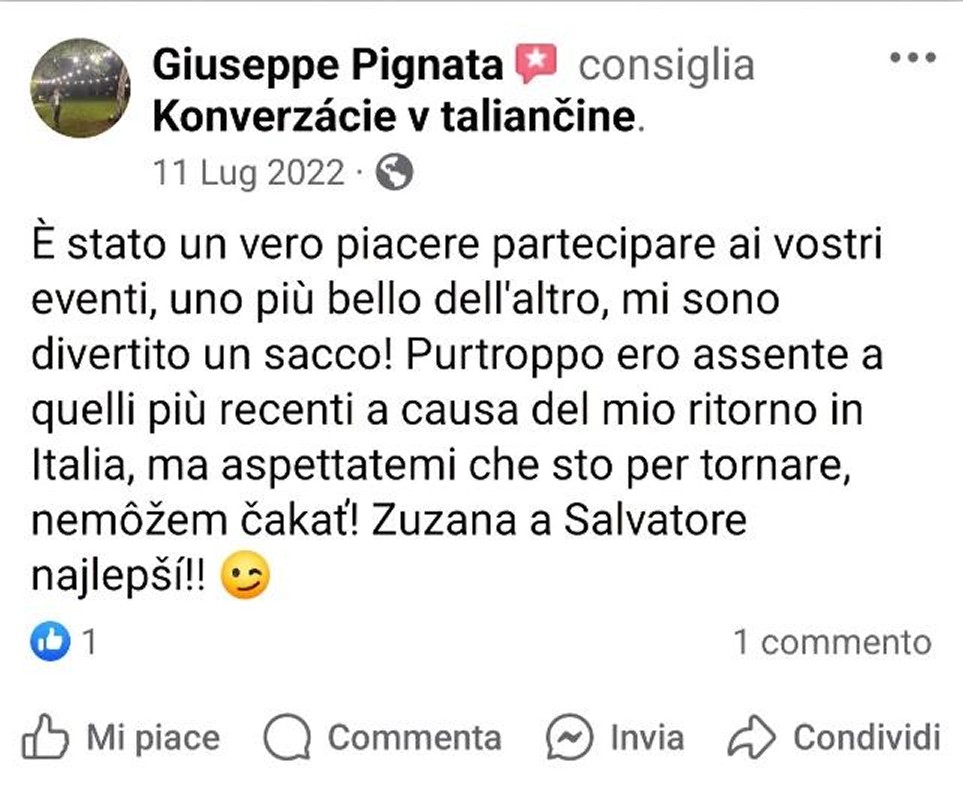
Task: Click the blue like reaction icon
Action: coord(50,641)
